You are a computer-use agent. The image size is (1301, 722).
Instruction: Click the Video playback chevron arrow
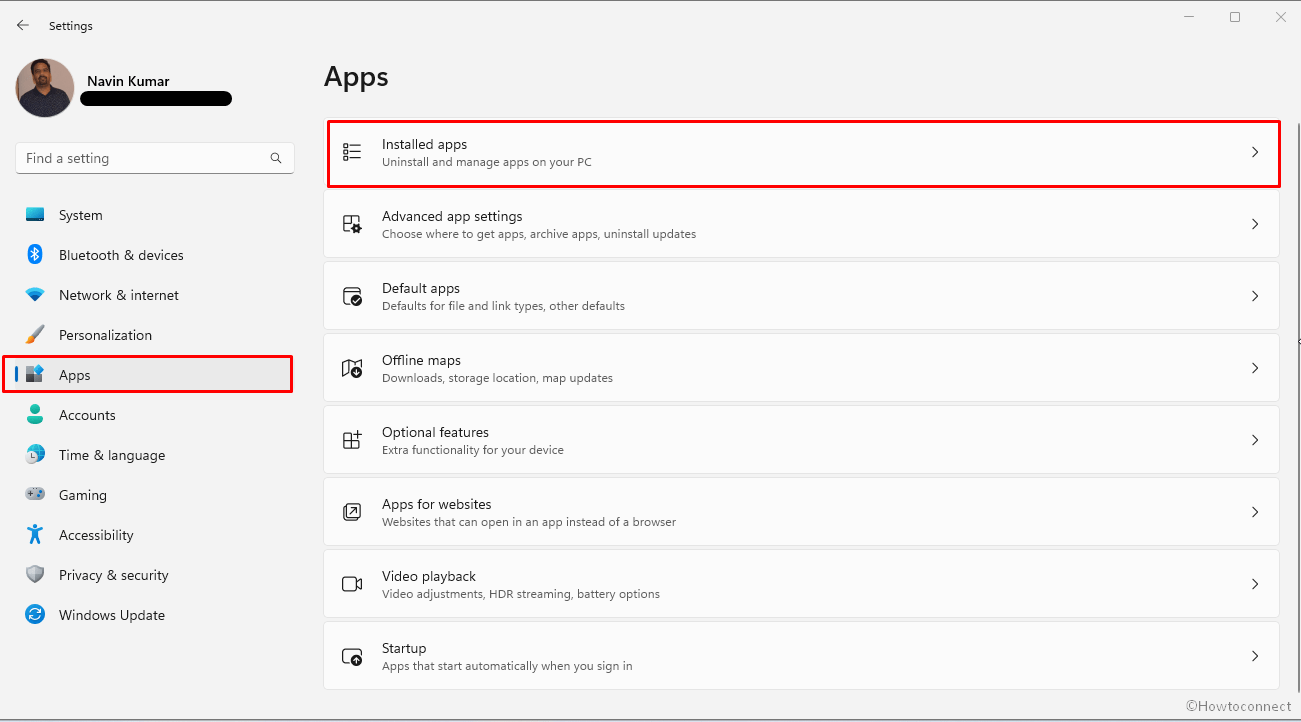(1255, 584)
